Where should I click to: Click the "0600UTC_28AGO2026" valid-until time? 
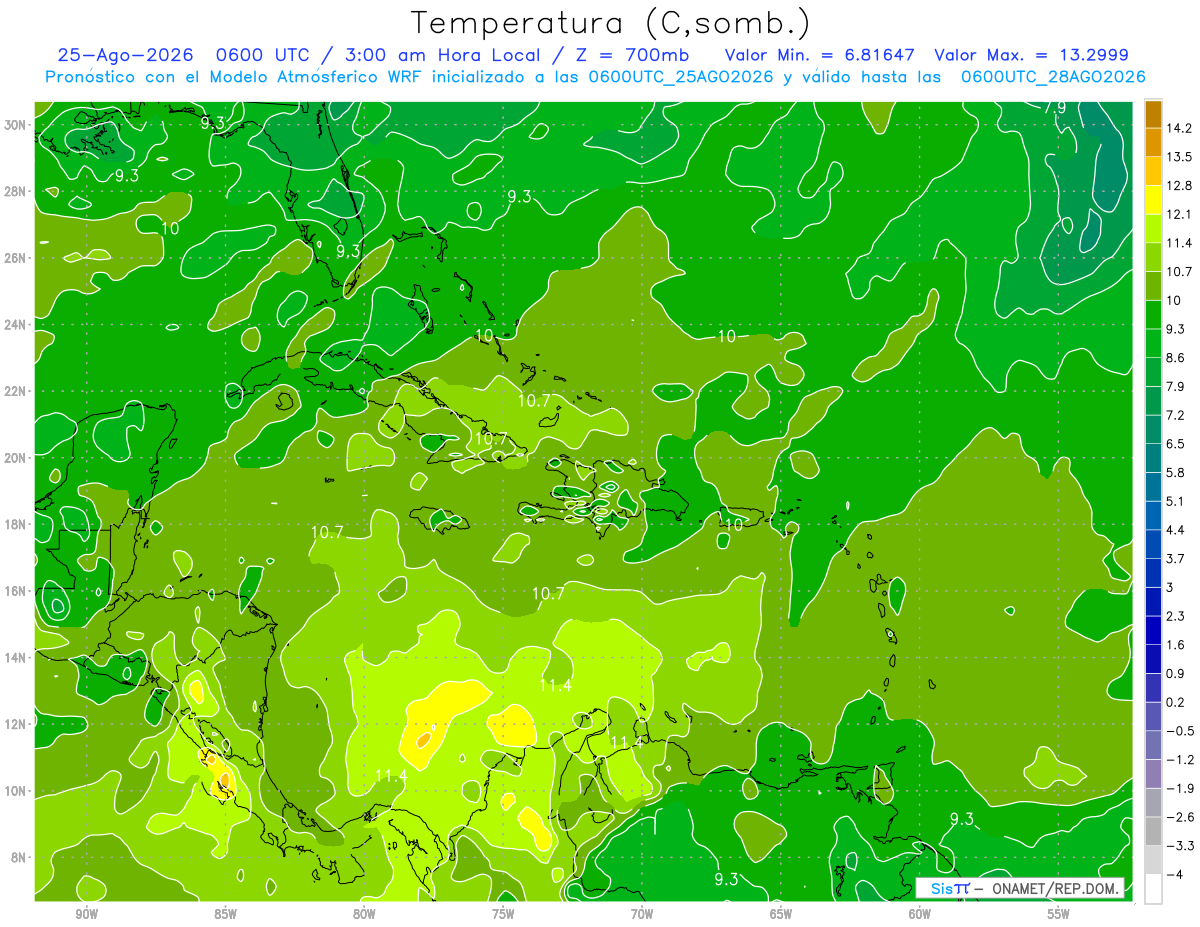tap(1053, 77)
